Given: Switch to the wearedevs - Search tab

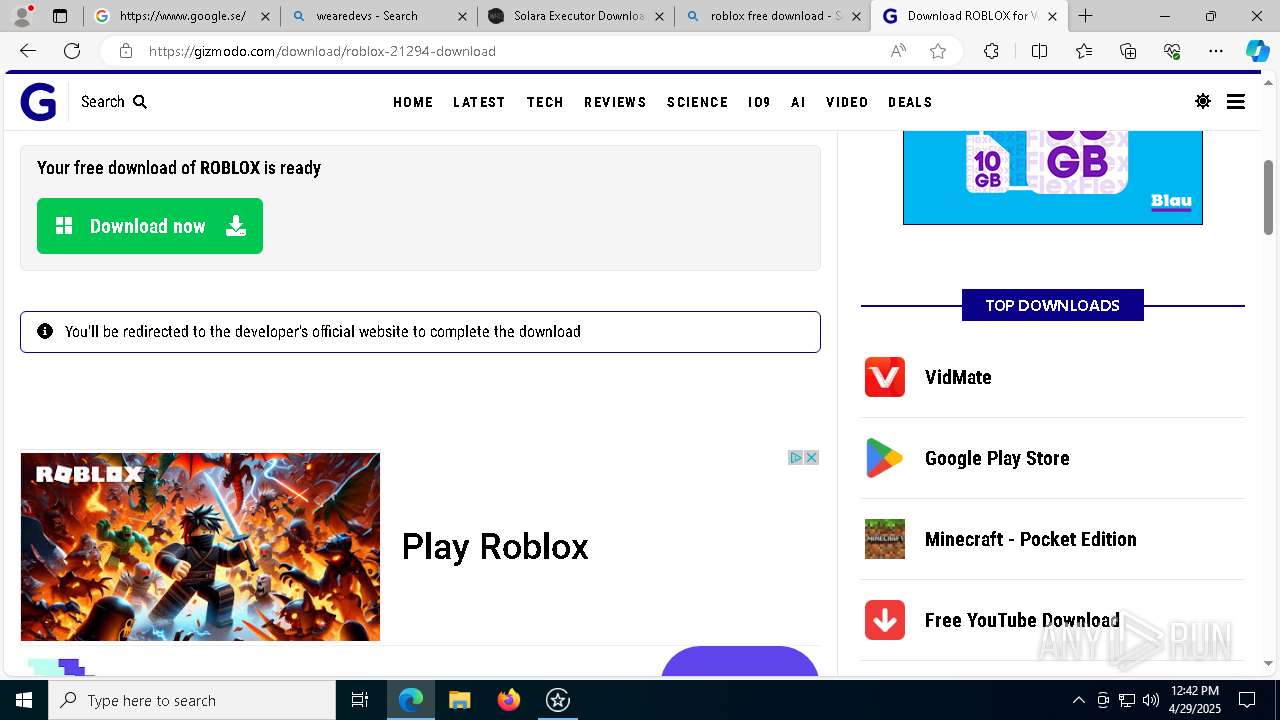Looking at the screenshot, I should coord(378,16).
